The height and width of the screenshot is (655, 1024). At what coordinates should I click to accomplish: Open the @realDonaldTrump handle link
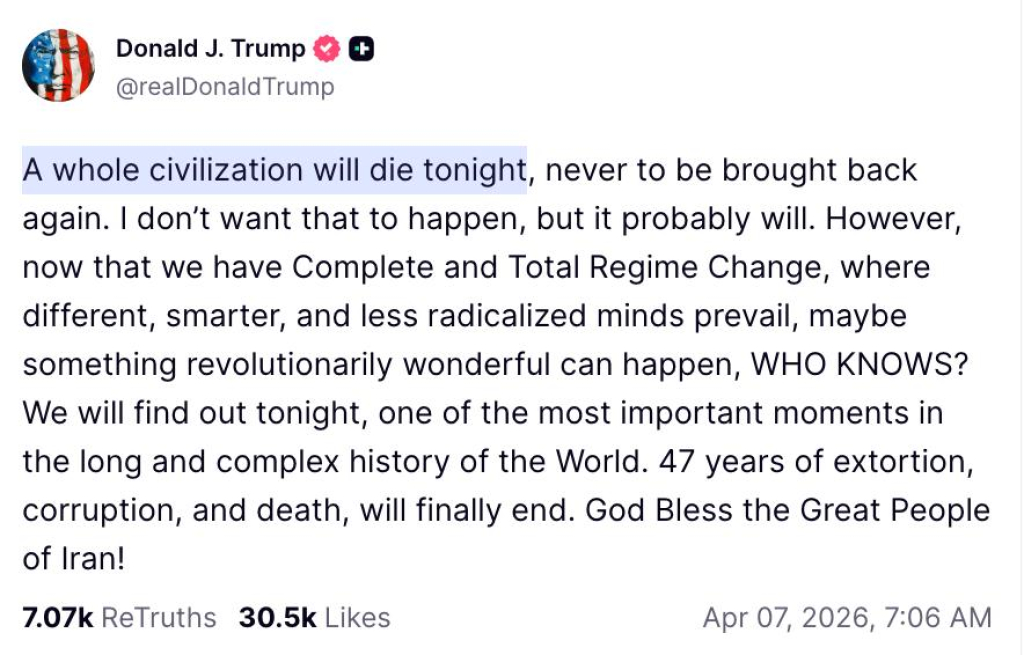click(x=225, y=87)
